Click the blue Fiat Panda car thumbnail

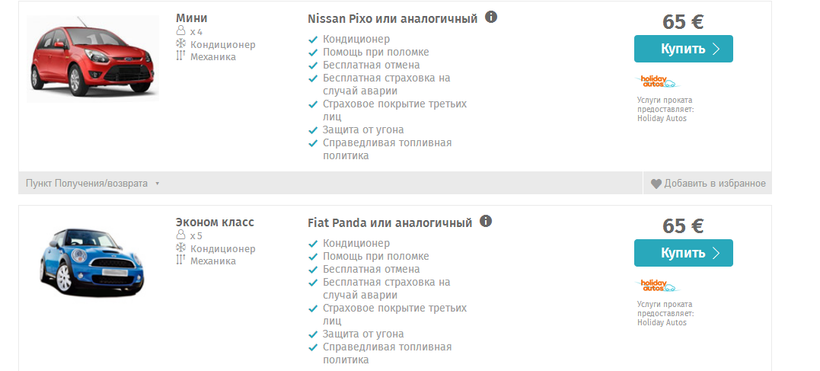click(92, 263)
